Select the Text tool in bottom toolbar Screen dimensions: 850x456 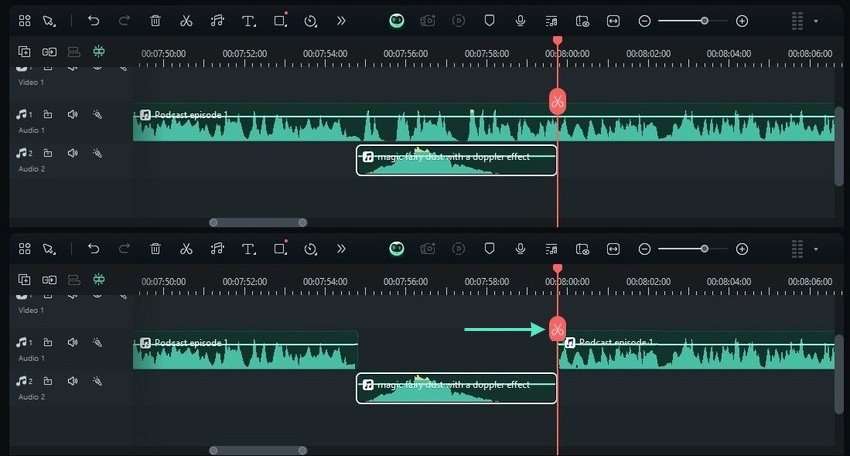(248, 249)
